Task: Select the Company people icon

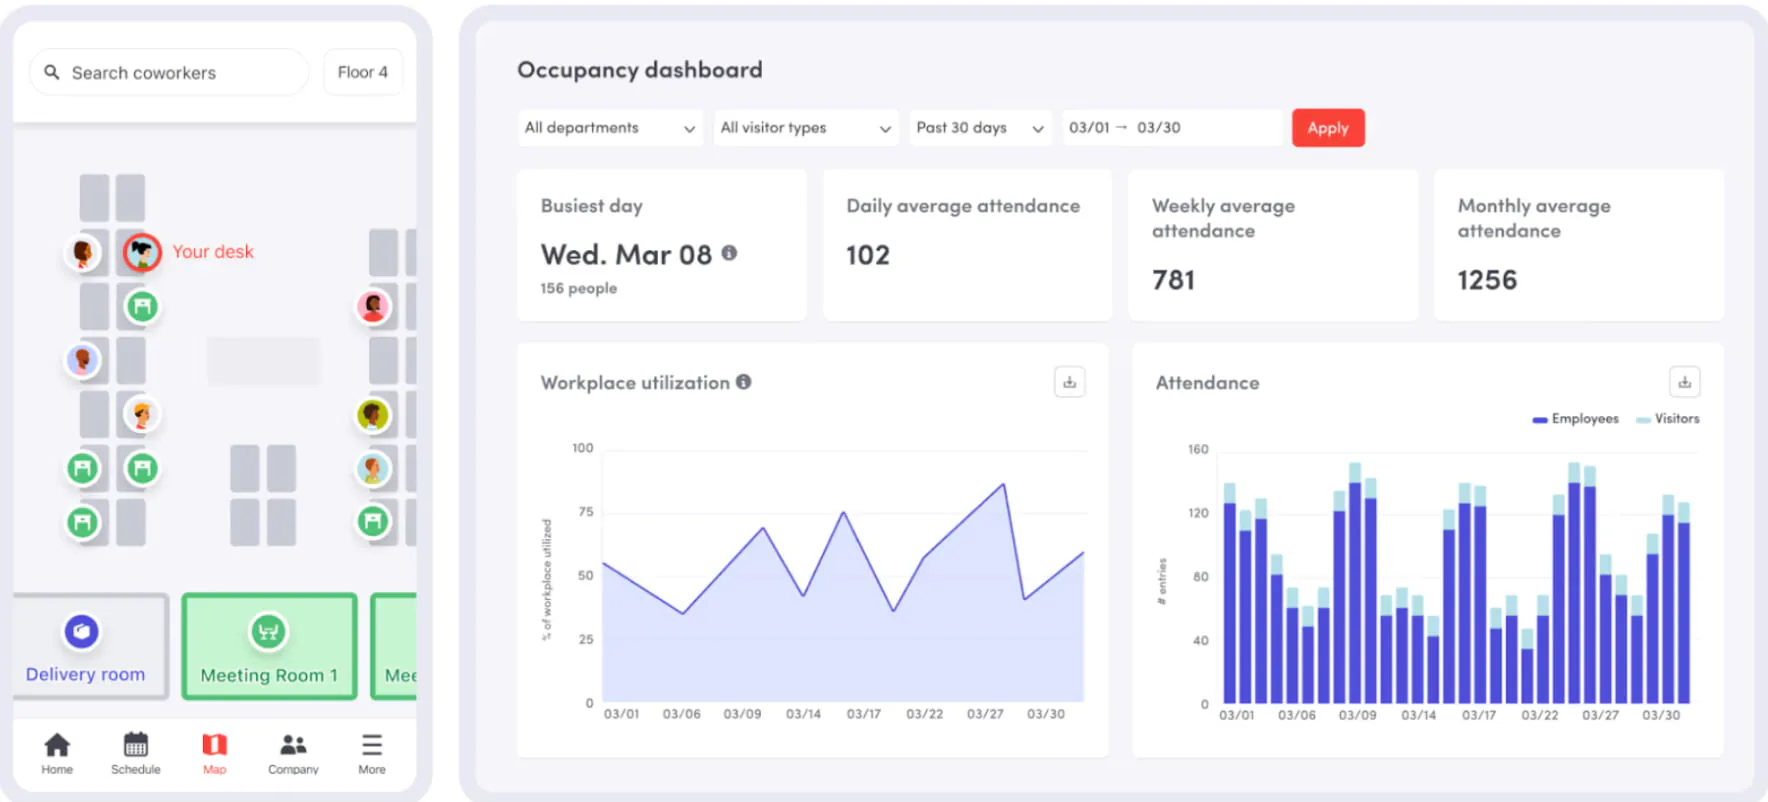Action: (x=293, y=745)
